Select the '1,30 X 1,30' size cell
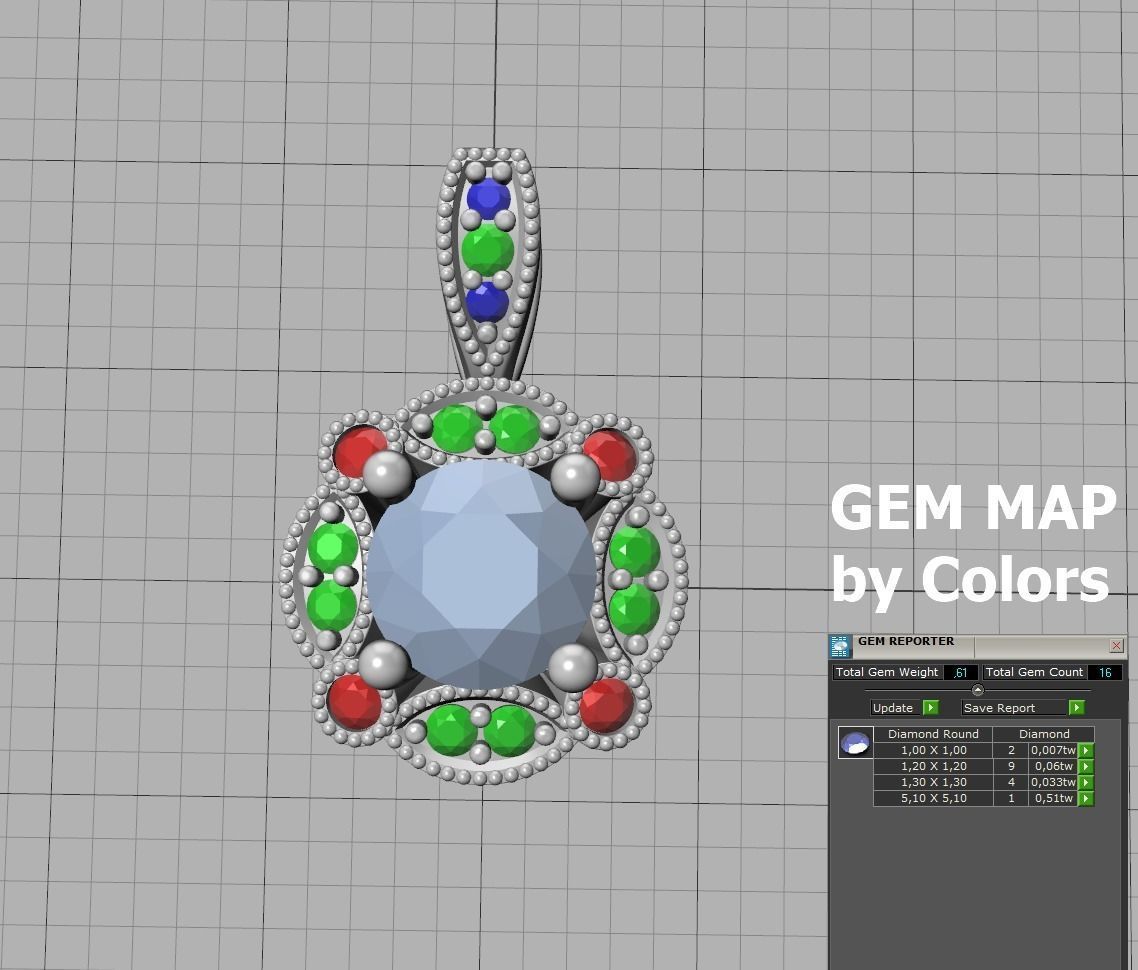 [x=933, y=782]
